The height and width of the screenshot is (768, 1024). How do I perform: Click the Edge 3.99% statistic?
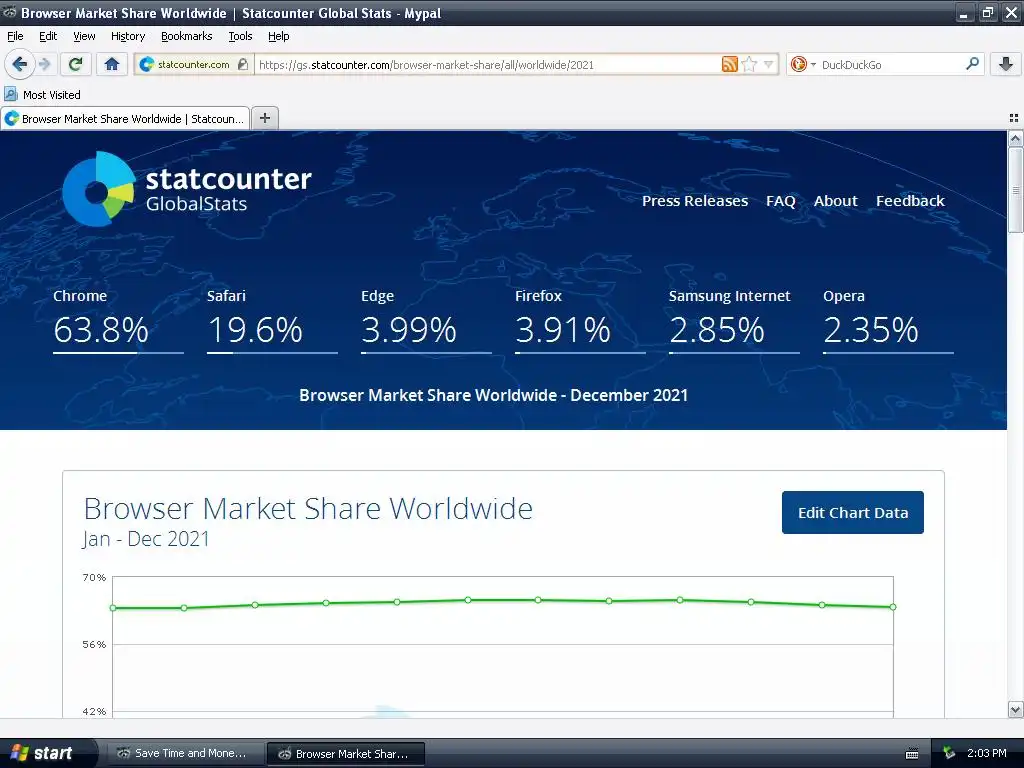pos(426,320)
